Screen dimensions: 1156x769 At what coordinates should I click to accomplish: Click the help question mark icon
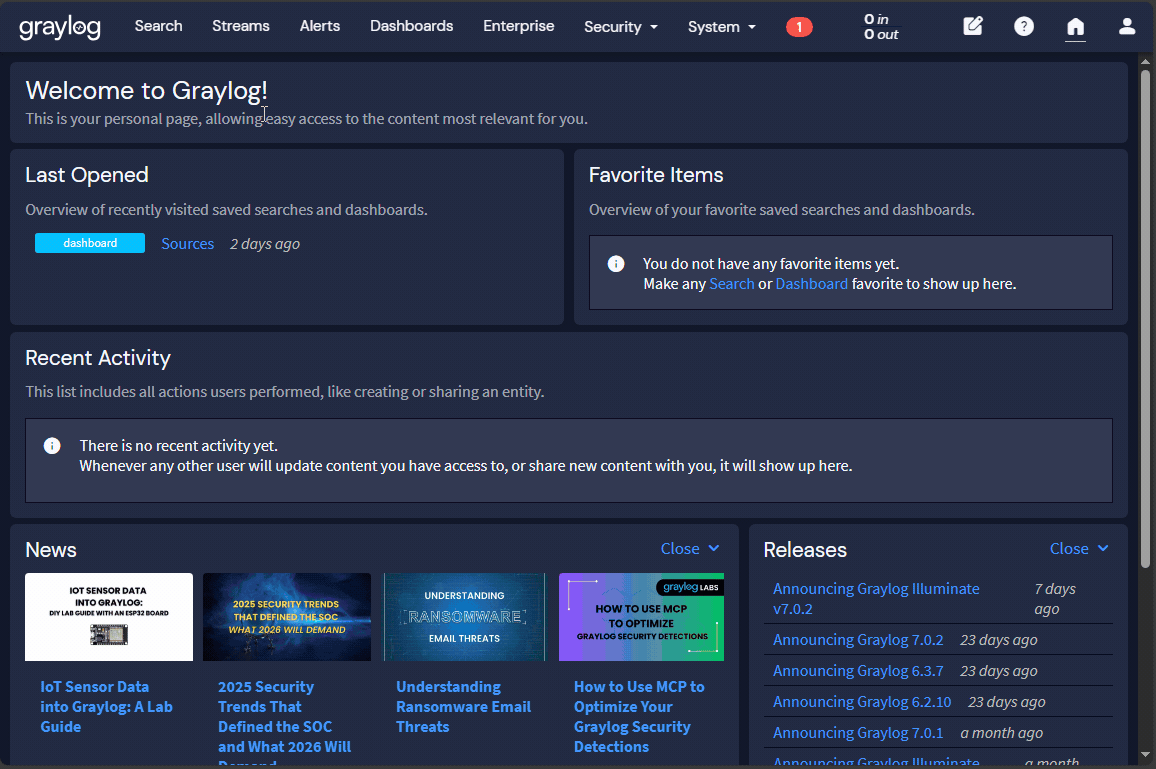click(1024, 27)
